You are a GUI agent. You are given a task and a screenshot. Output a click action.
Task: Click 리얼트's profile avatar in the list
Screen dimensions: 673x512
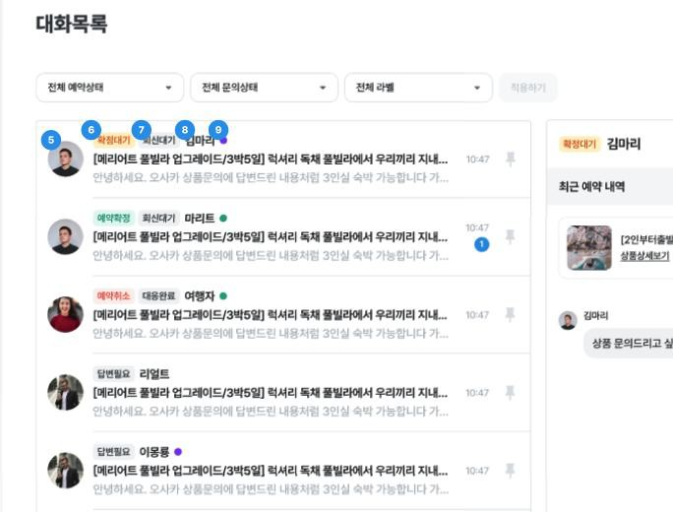point(65,392)
